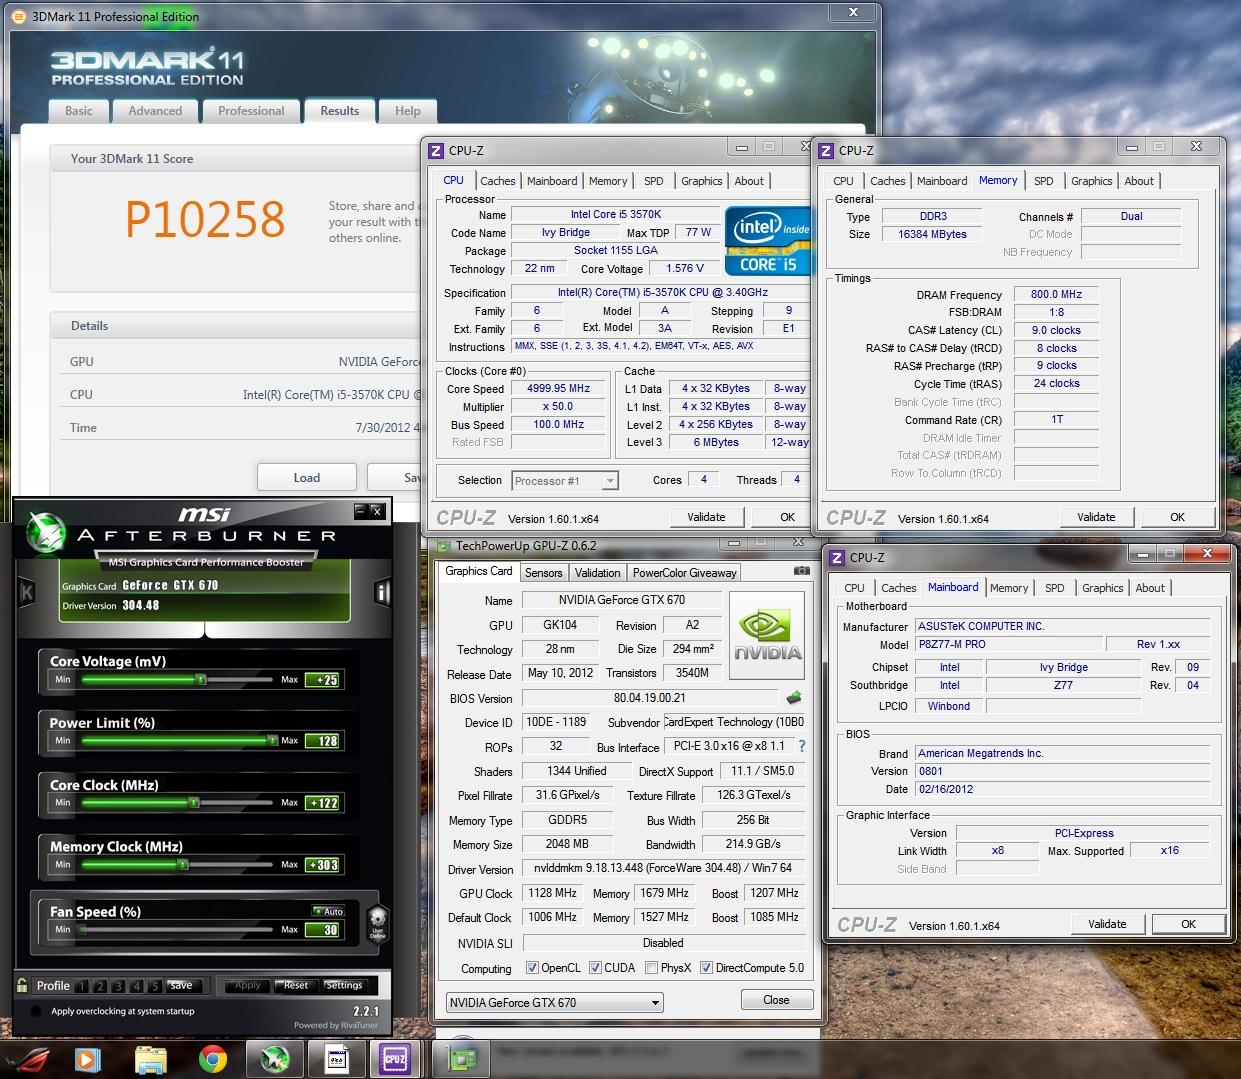Click OK in the CPU-Z Mainboard window
This screenshot has height=1079, width=1241.
pyautogui.click(x=1188, y=924)
